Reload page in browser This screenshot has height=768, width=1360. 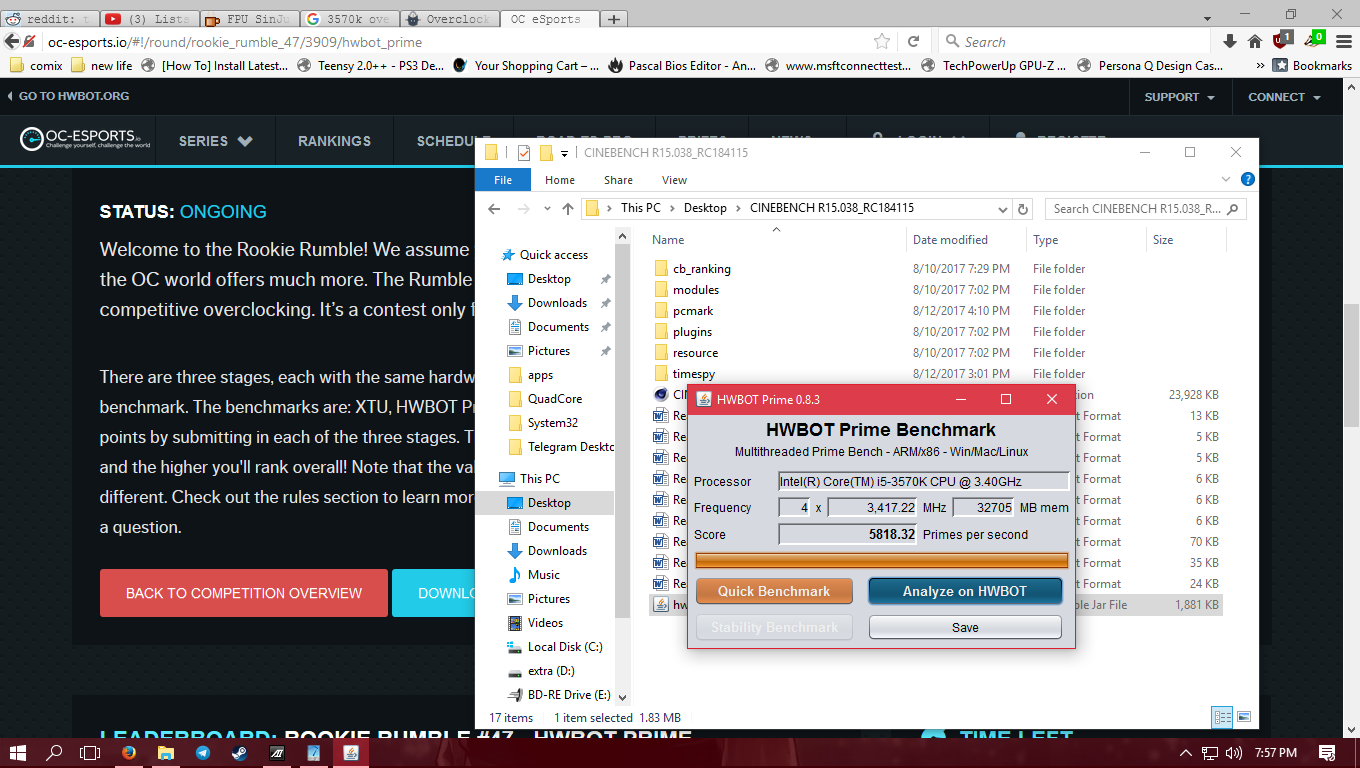pos(913,42)
